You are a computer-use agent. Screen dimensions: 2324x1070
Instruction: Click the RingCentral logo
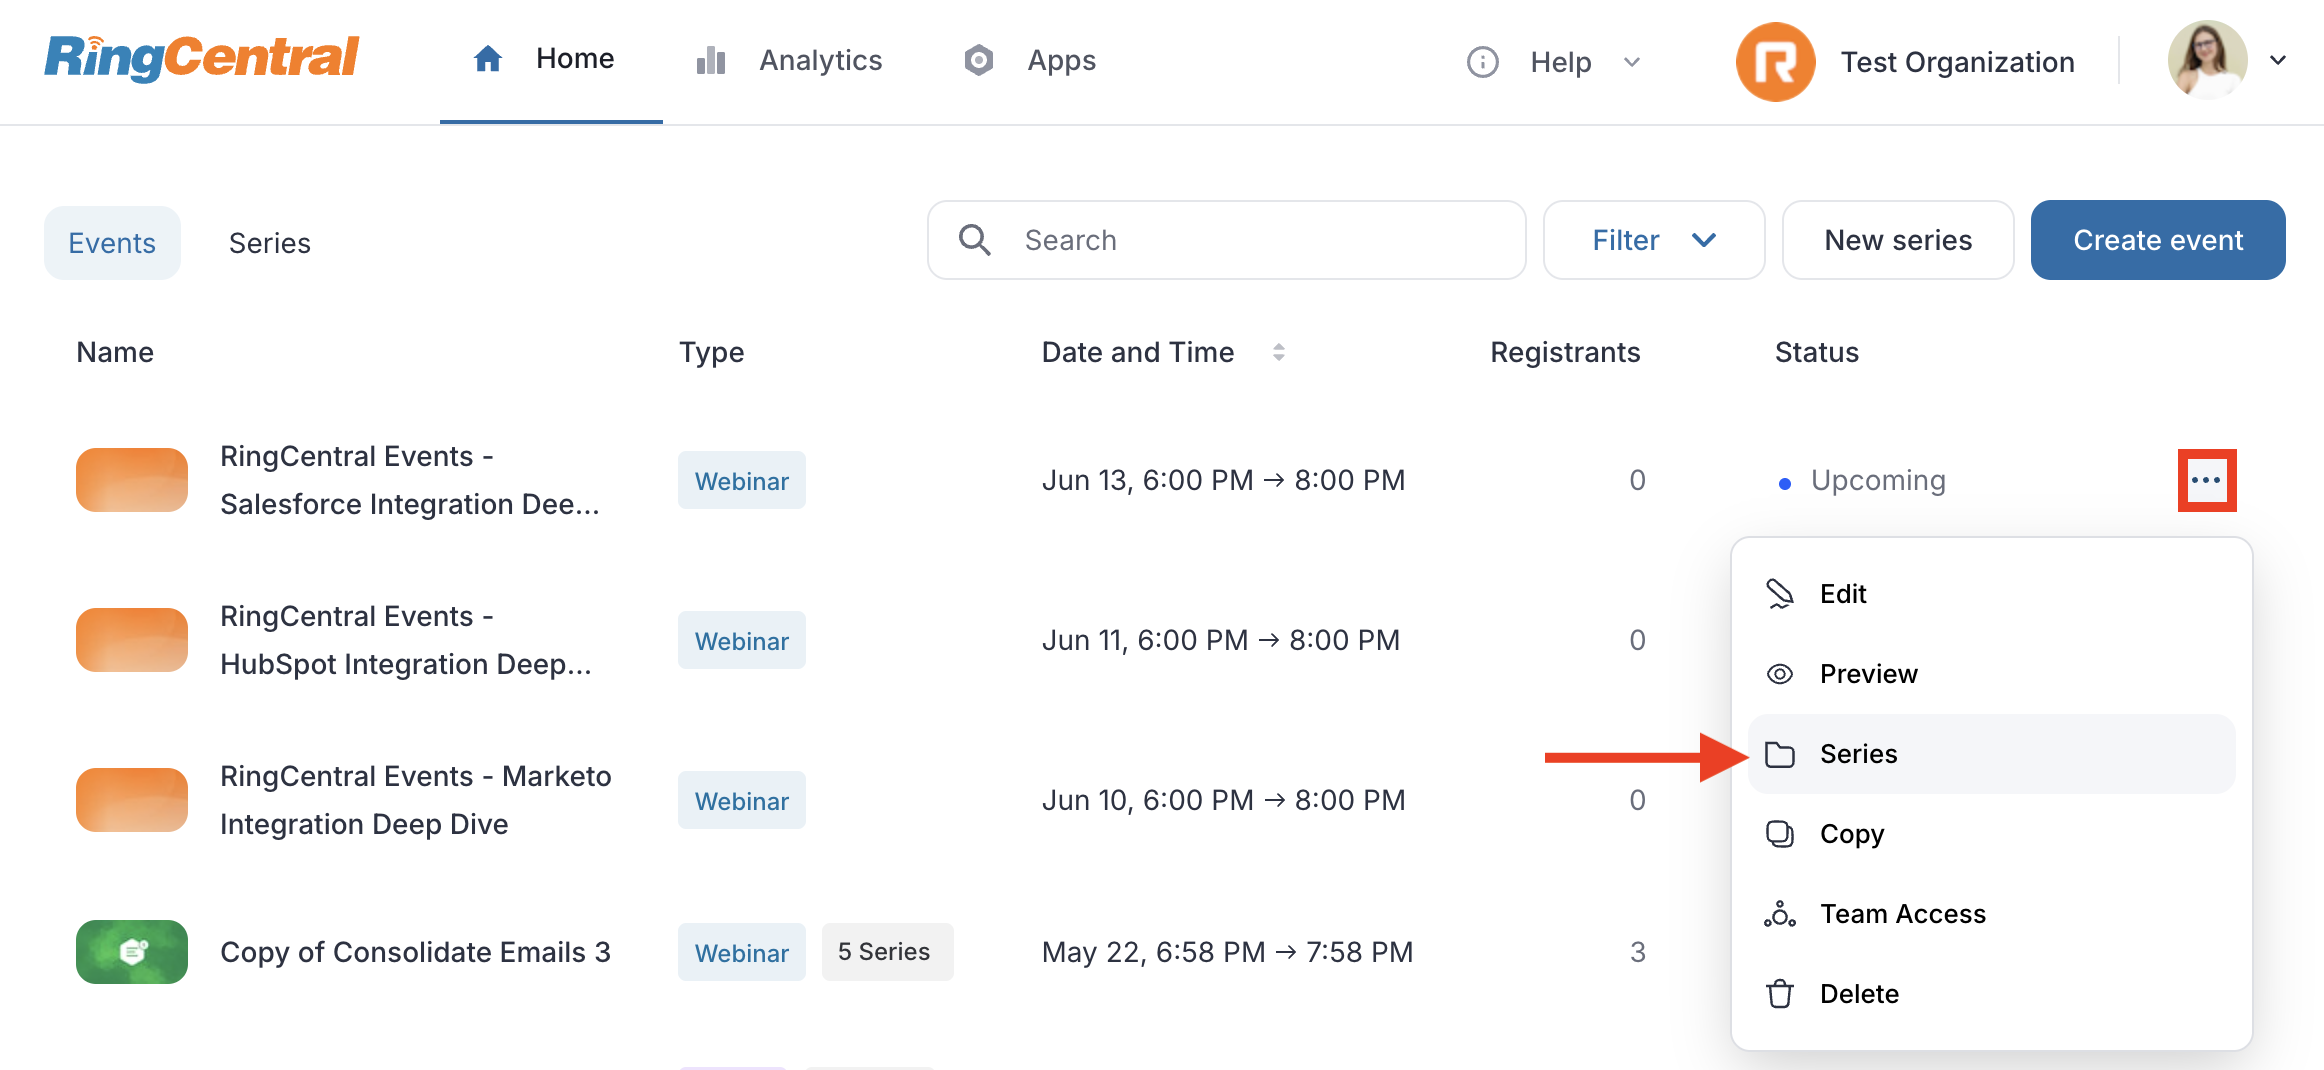click(x=201, y=58)
